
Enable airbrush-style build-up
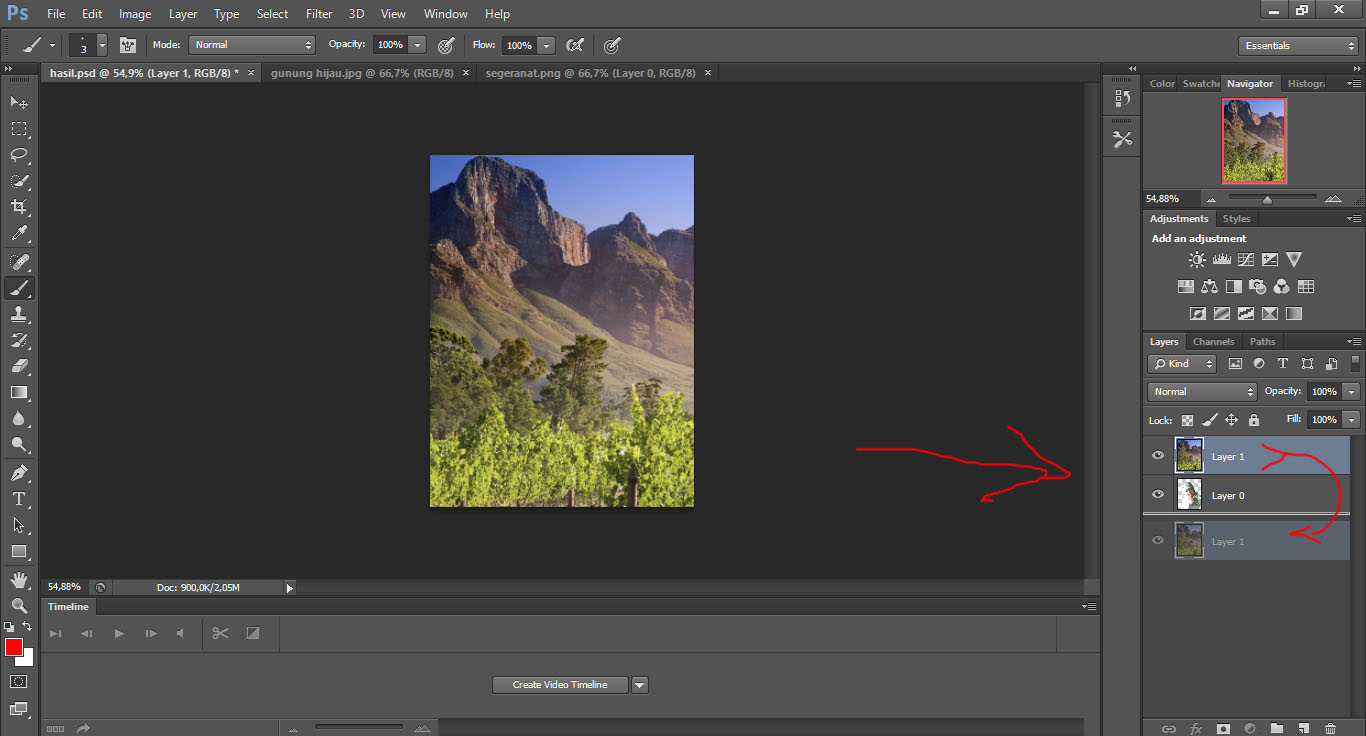[x=575, y=45]
